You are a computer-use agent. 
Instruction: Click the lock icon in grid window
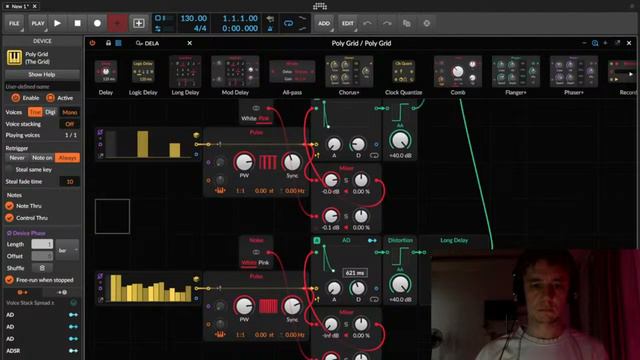tap(108, 43)
